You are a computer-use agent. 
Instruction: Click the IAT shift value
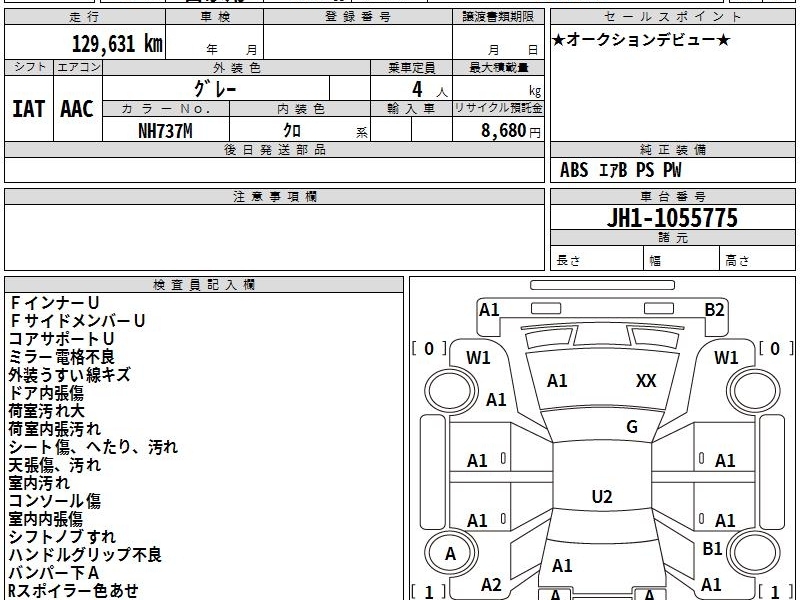pos(29,109)
